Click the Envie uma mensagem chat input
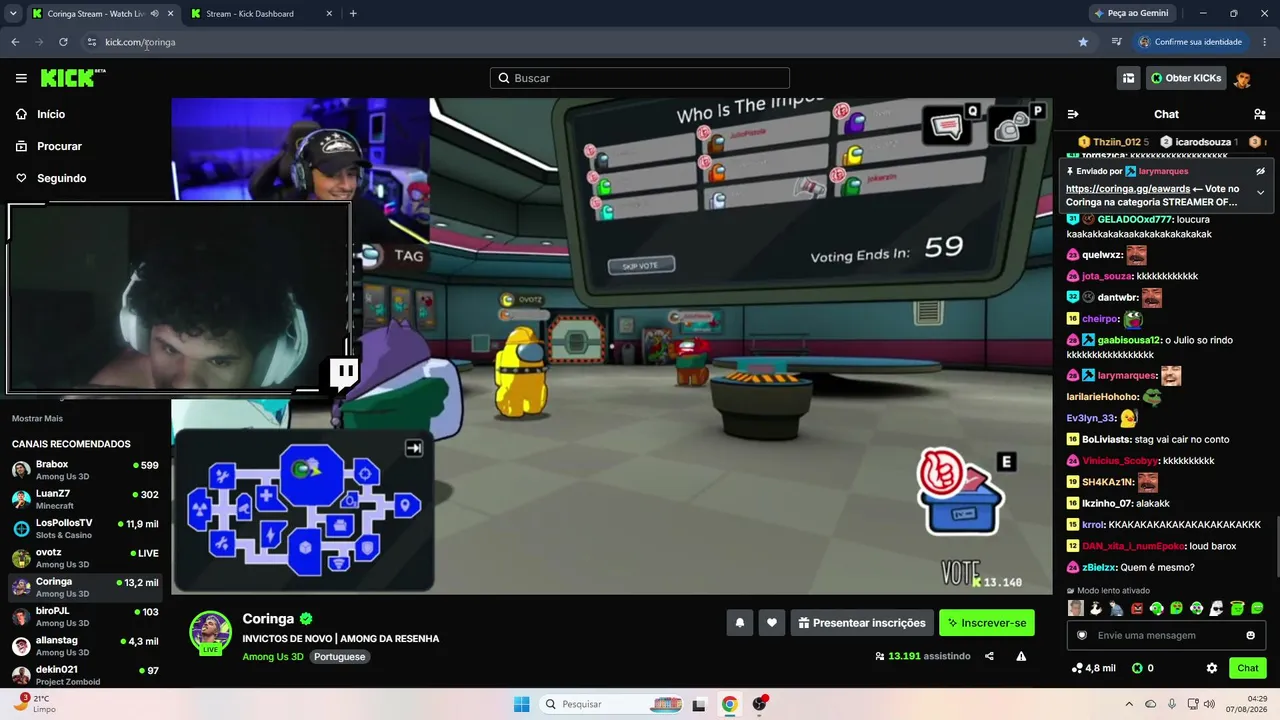Screen dimensions: 1280x720 (x=1166, y=635)
